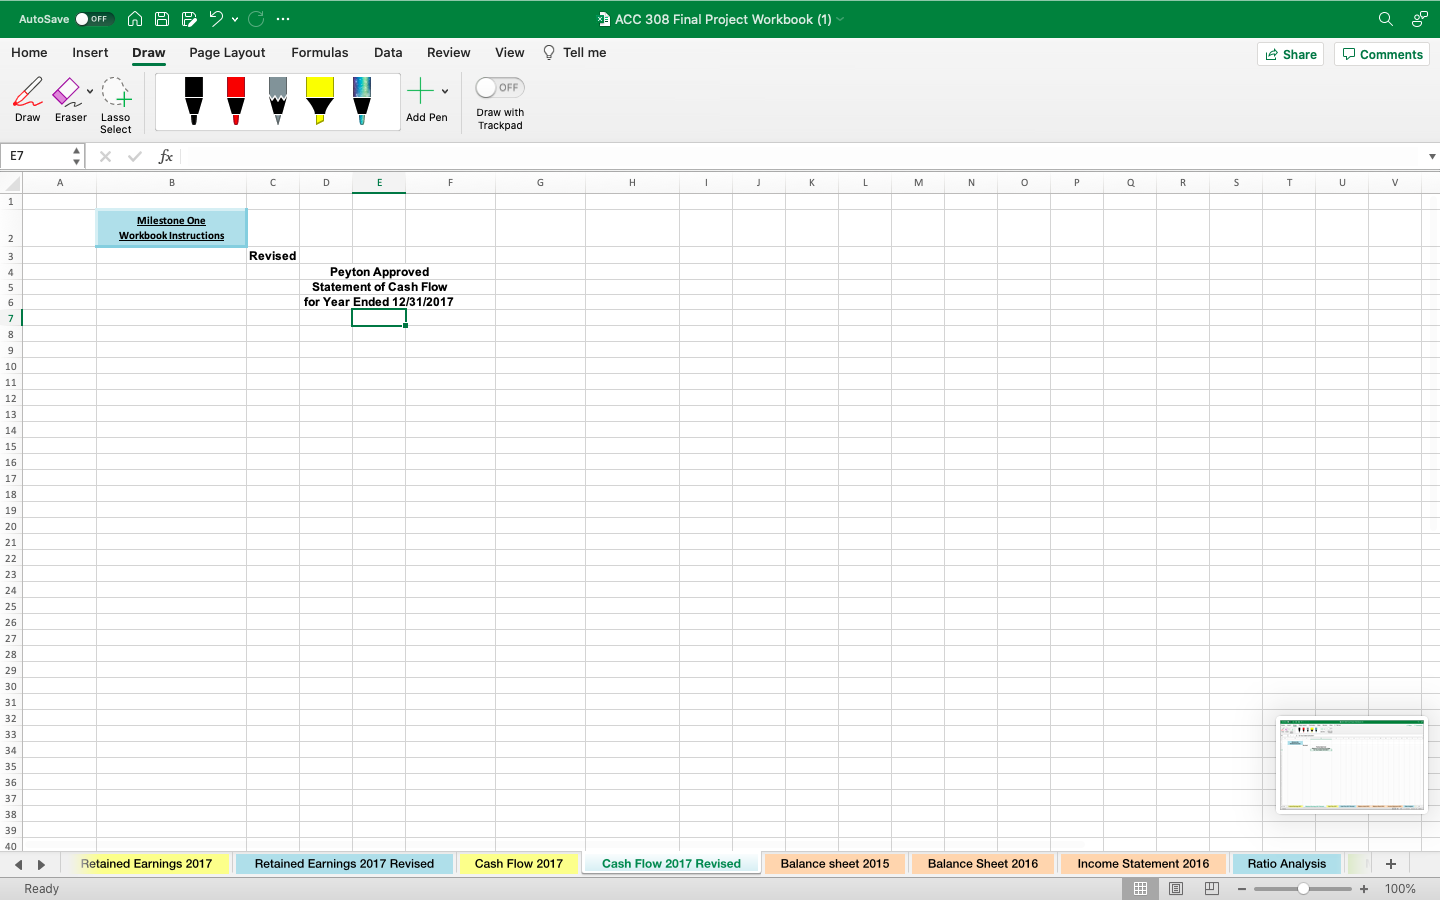Image resolution: width=1440 pixels, height=900 pixels.
Task: Click the Redo icon
Action: 256,19
